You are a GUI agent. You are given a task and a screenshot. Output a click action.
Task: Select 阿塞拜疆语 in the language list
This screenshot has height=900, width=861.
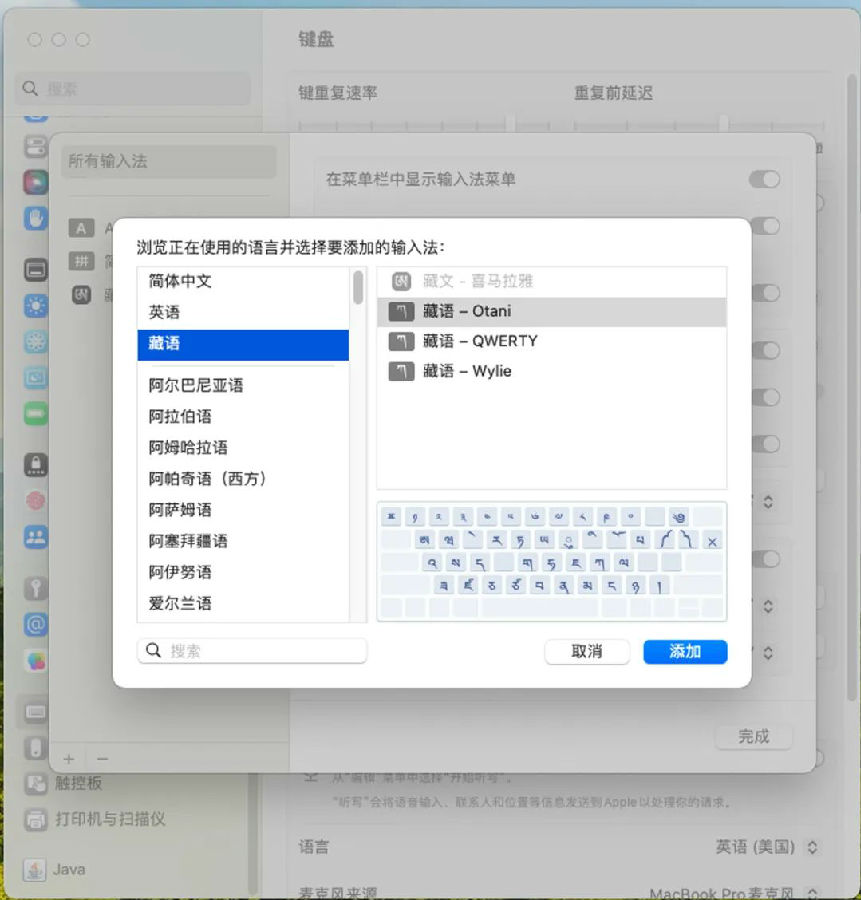point(243,541)
